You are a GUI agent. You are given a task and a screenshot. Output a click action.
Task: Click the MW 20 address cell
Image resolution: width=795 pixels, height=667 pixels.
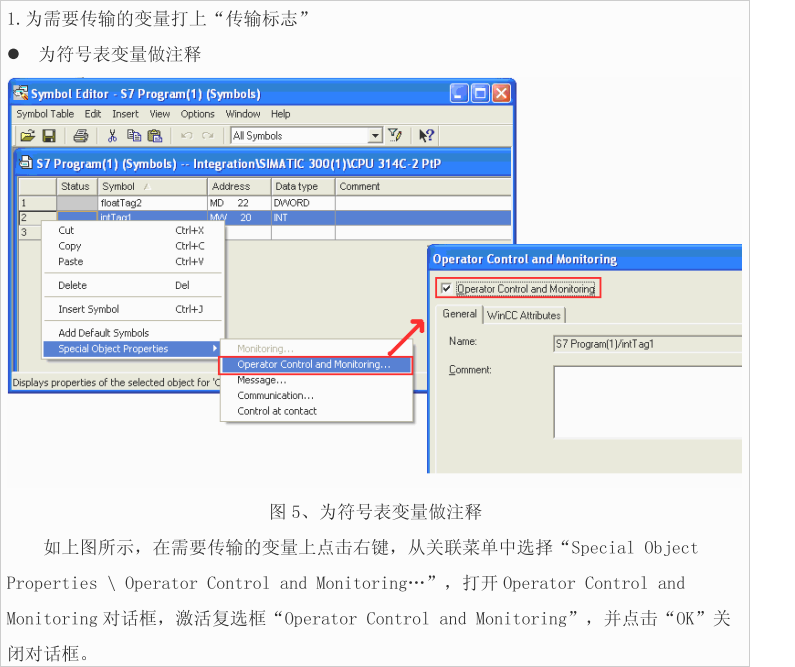pos(239,217)
